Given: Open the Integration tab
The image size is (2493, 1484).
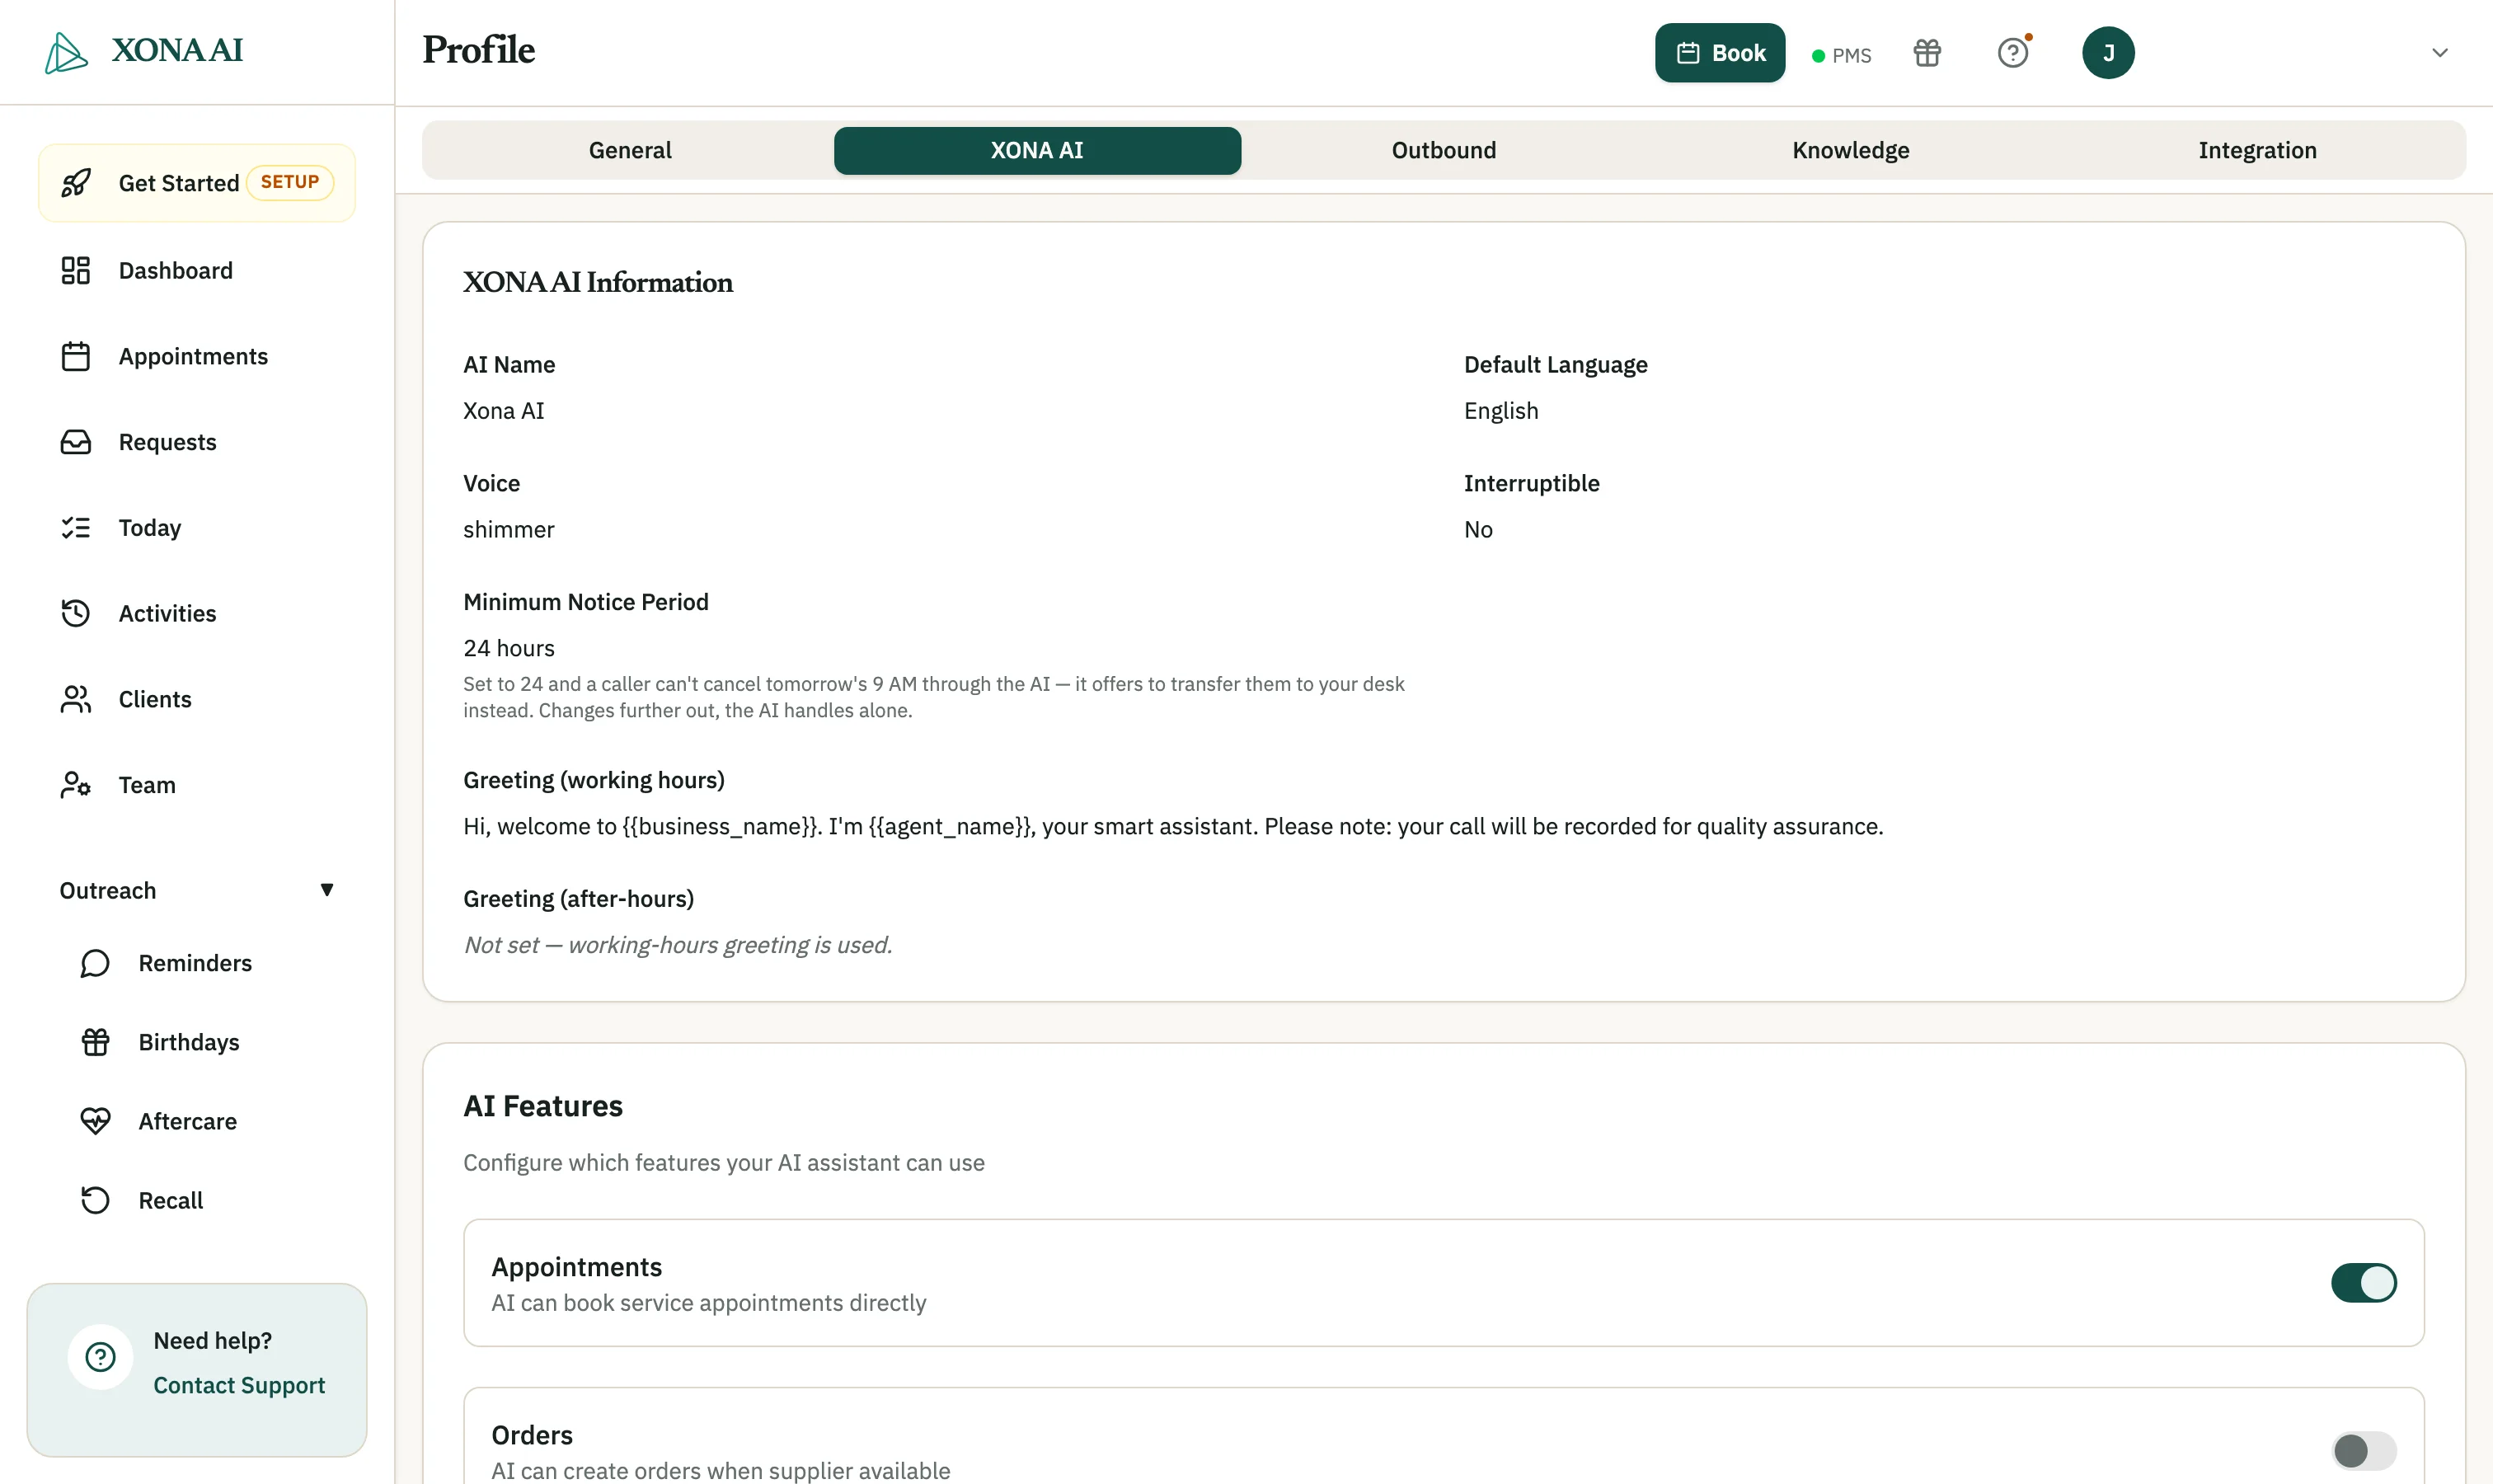Looking at the screenshot, I should [x=2257, y=150].
